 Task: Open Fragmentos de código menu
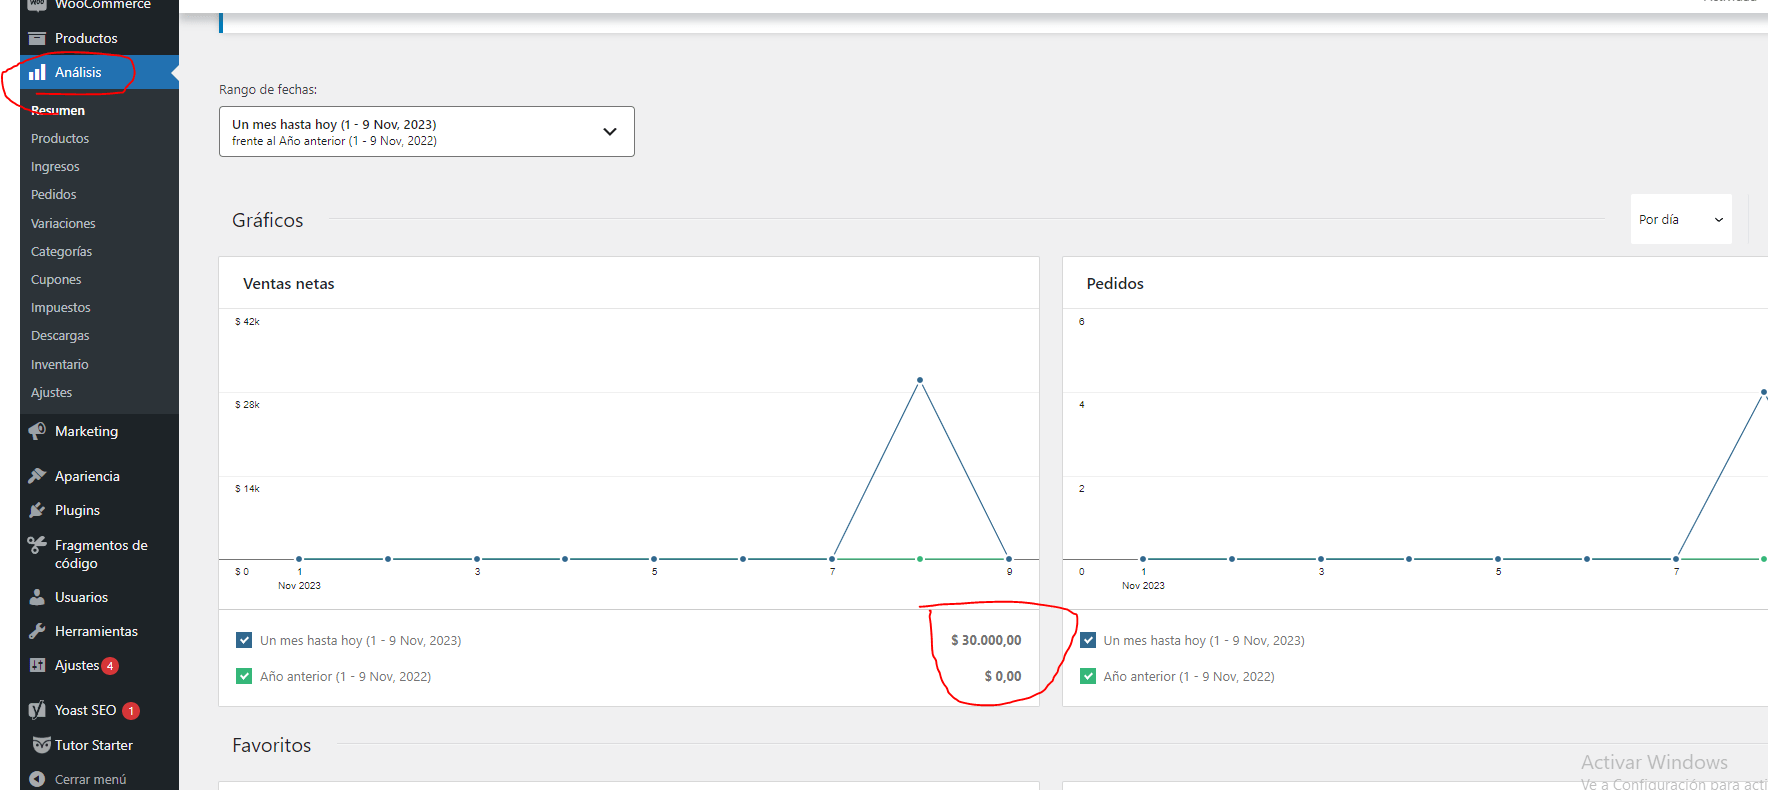click(x=101, y=554)
